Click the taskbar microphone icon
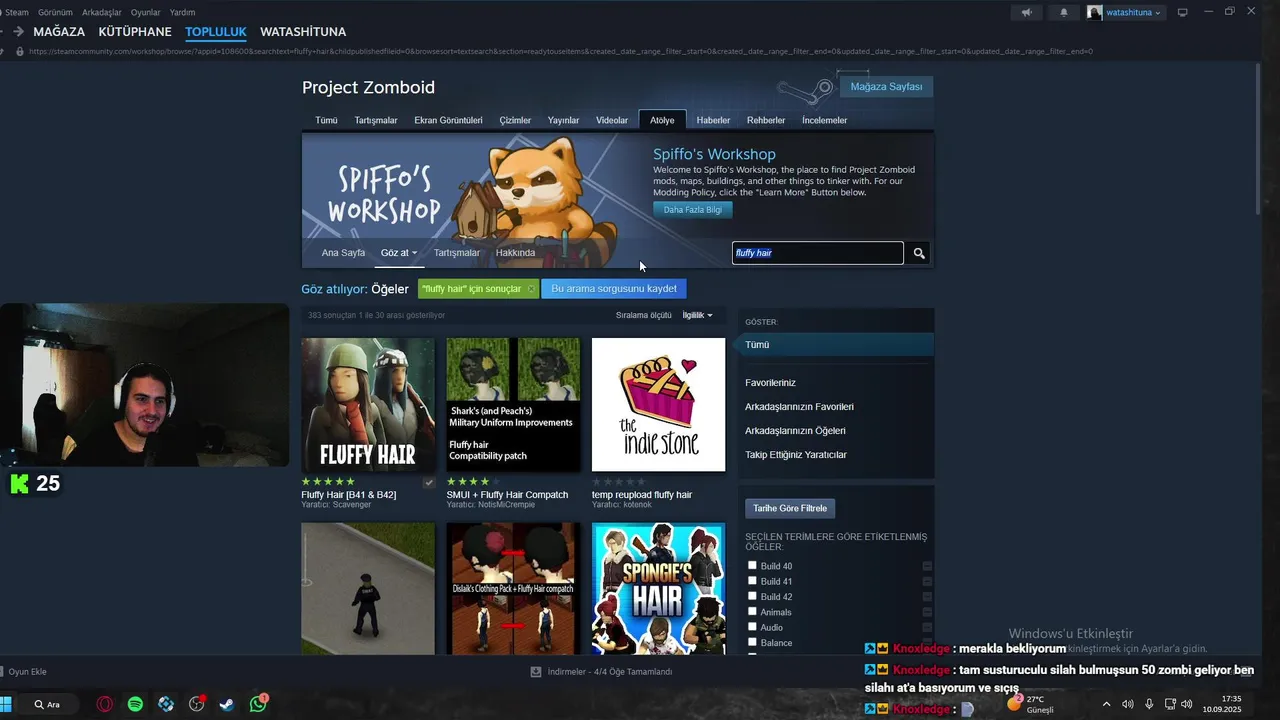1280x720 pixels. (1149, 704)
